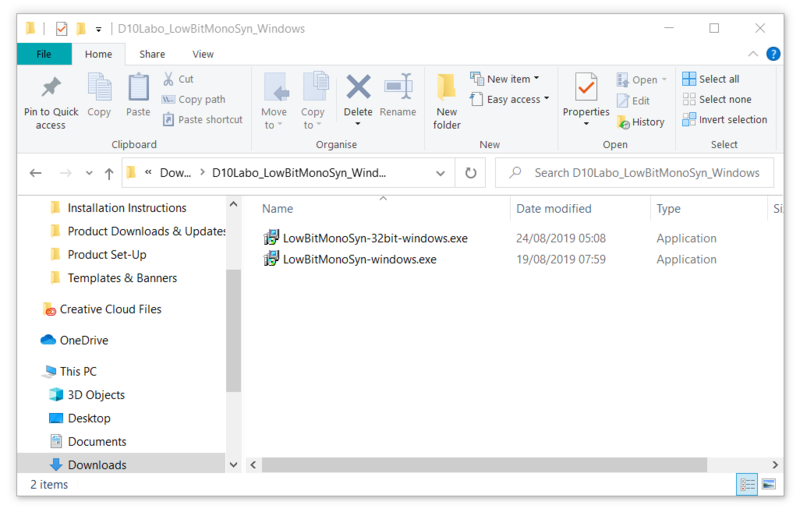The image size is (800, 512).
Task: Switch to the Share ribbon tab
Action: click(x=152, y=54)
